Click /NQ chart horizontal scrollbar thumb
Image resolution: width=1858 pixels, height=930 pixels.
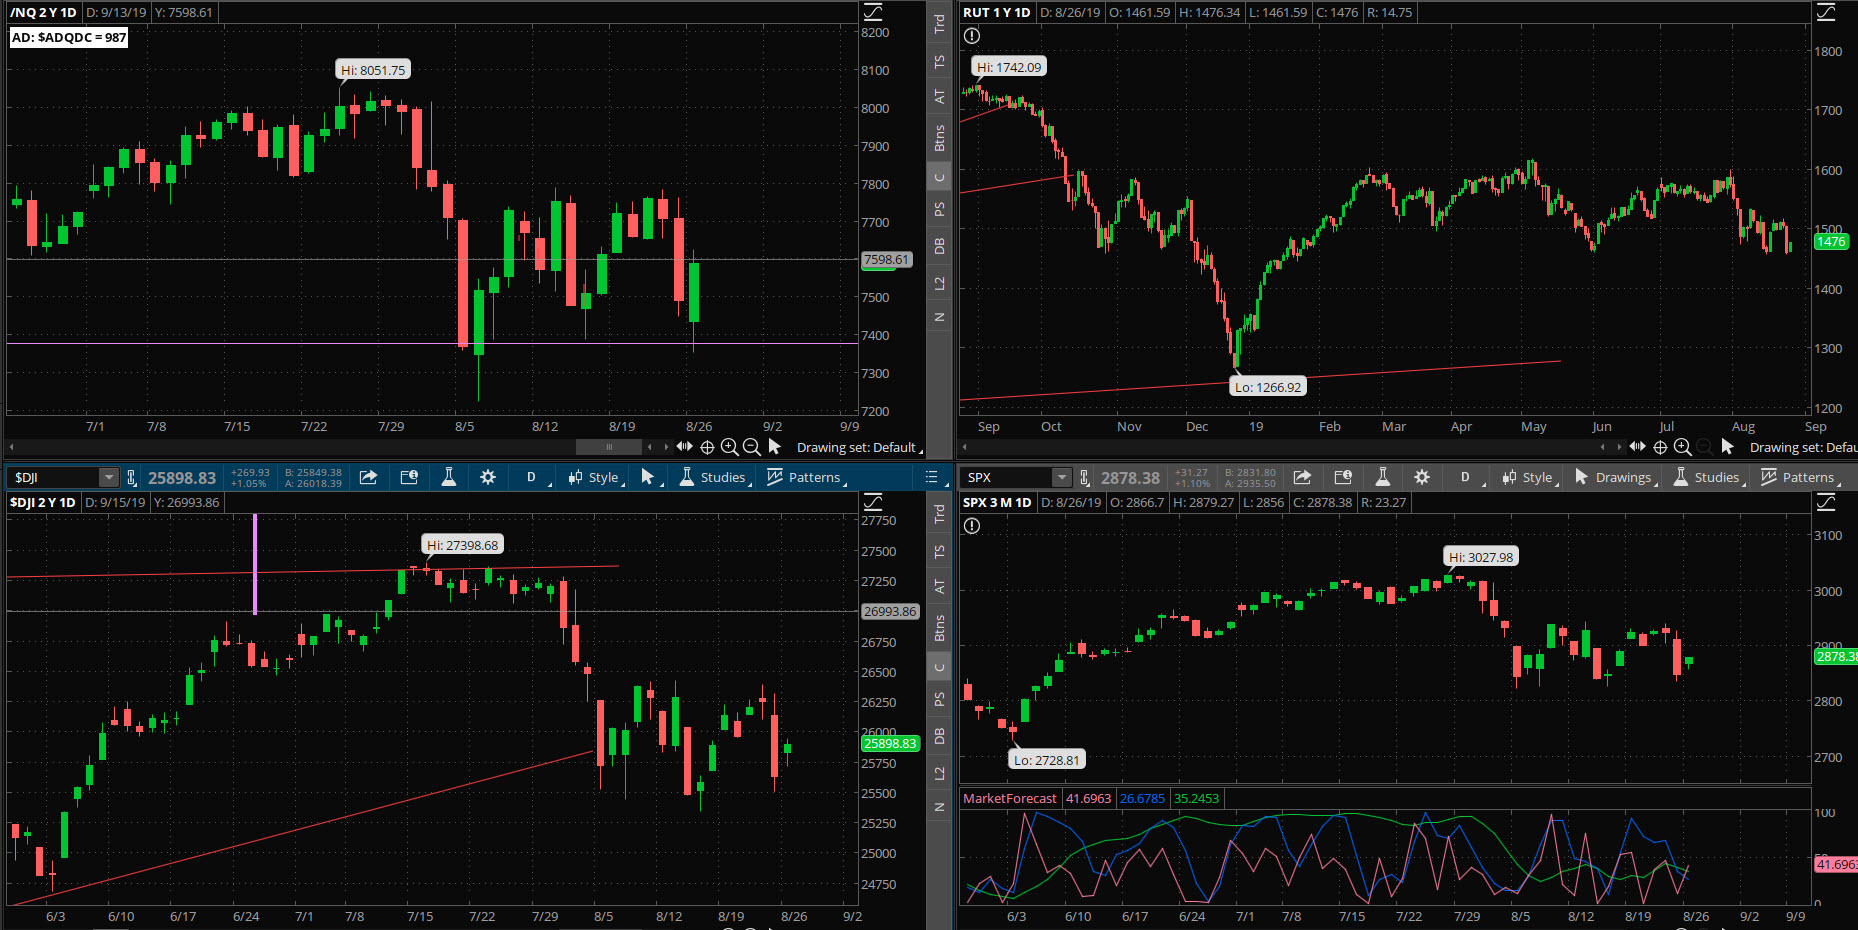[x=609, y=447]
